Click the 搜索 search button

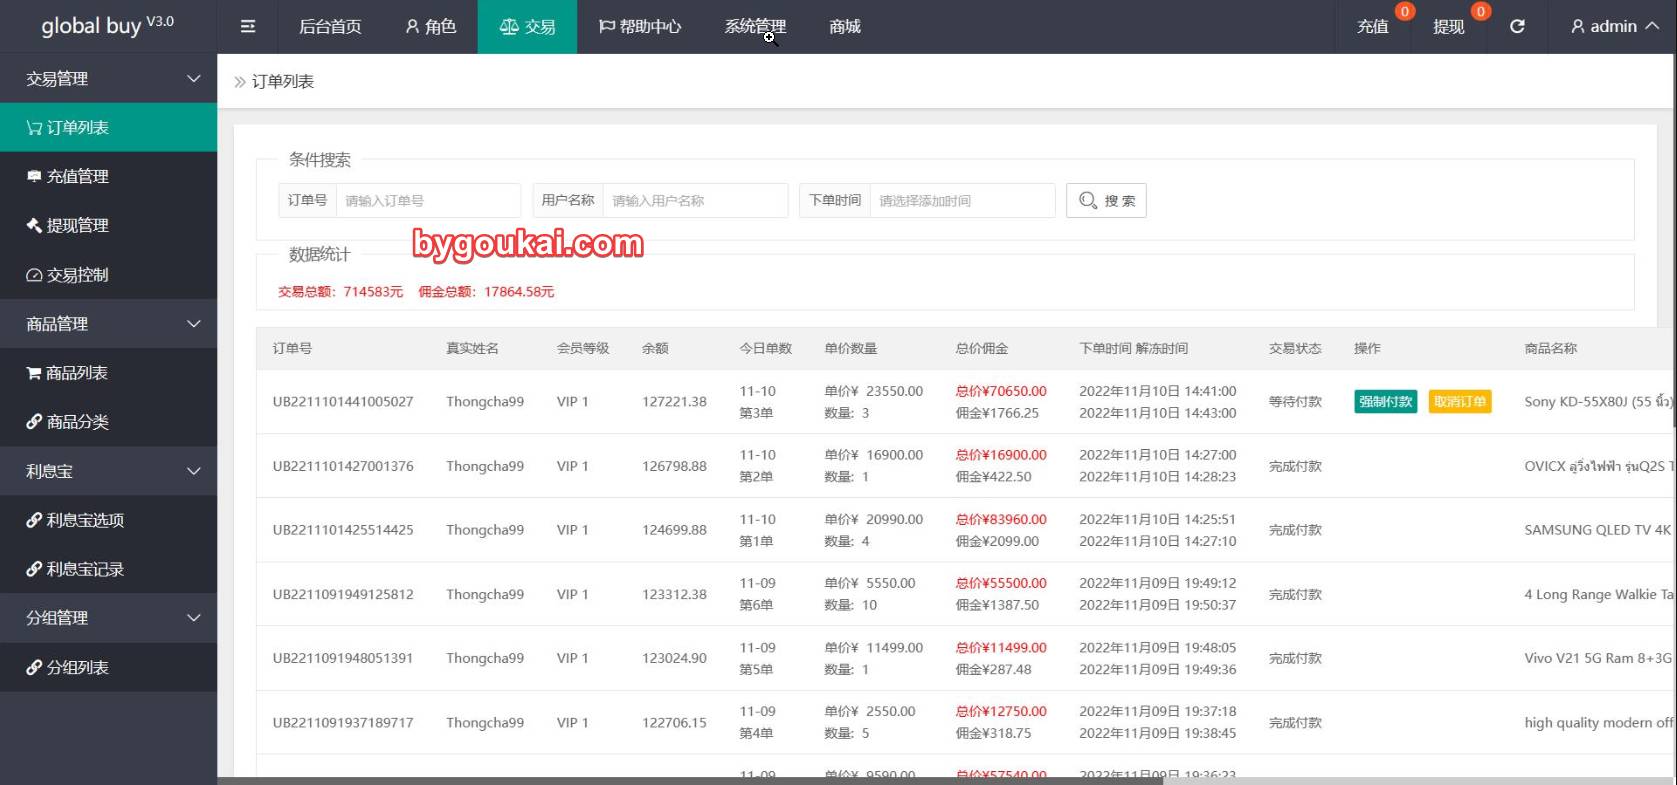1106,201
